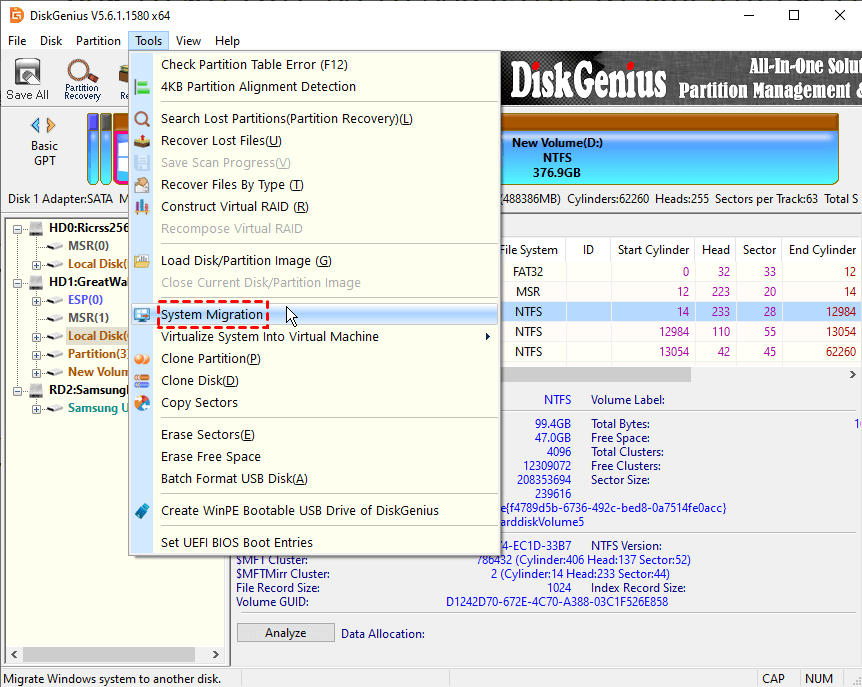Click the tree panel horizontal scrollbar thumb
862x687 pixels.
[x=109, y=655]
